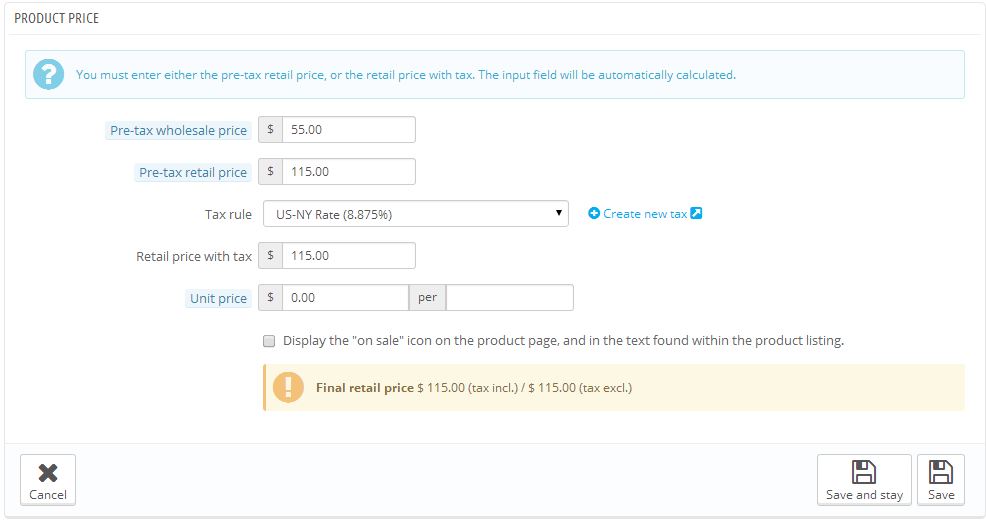Open the Create new tax link
This screenshot has height=528, width=986.
click(x=645, y=213)
